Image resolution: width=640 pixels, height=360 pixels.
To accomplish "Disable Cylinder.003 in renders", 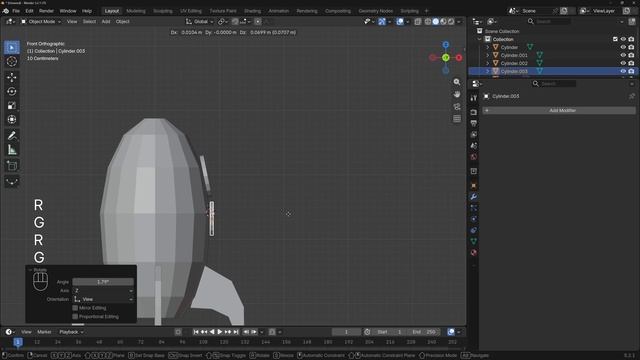I will click(x=631, y=71).
